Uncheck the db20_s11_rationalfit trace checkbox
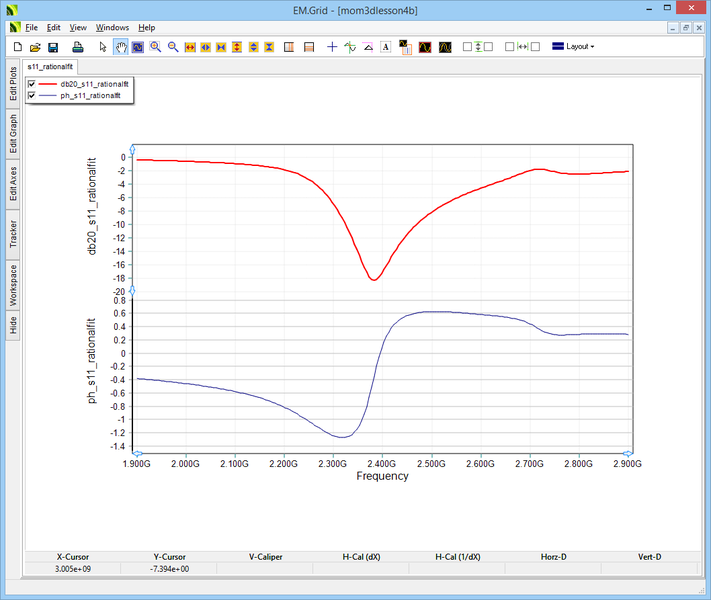The width and height of the screenshot is (711, 600). pyautogui.click(x=32, y=83)
